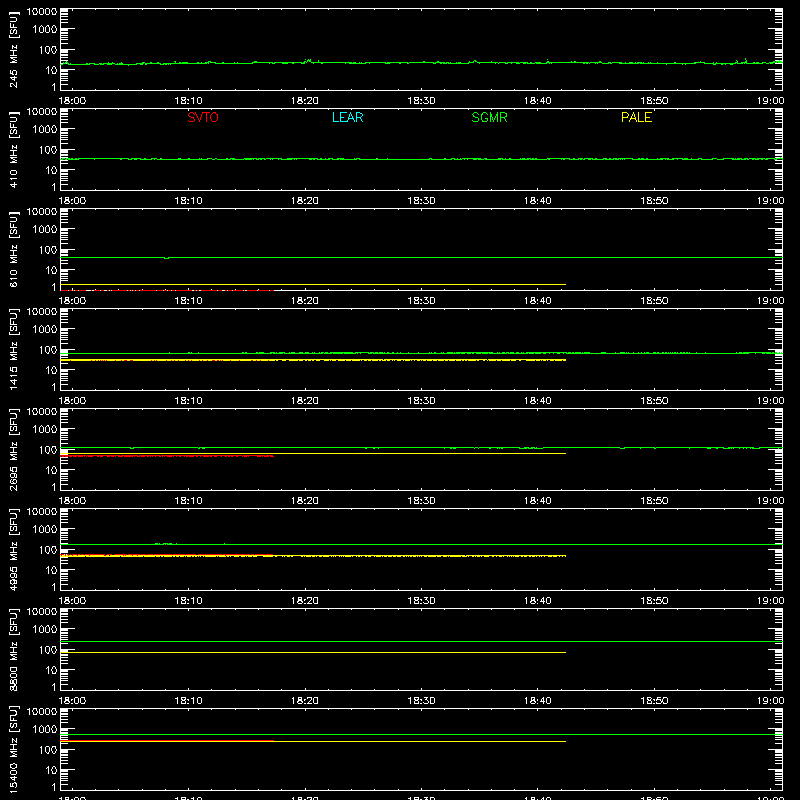This screenshot has width=800, height=800.
Task: Click the yellow PALE trace in the 8800 MHz panel
Action: click(x=313, y=653)
